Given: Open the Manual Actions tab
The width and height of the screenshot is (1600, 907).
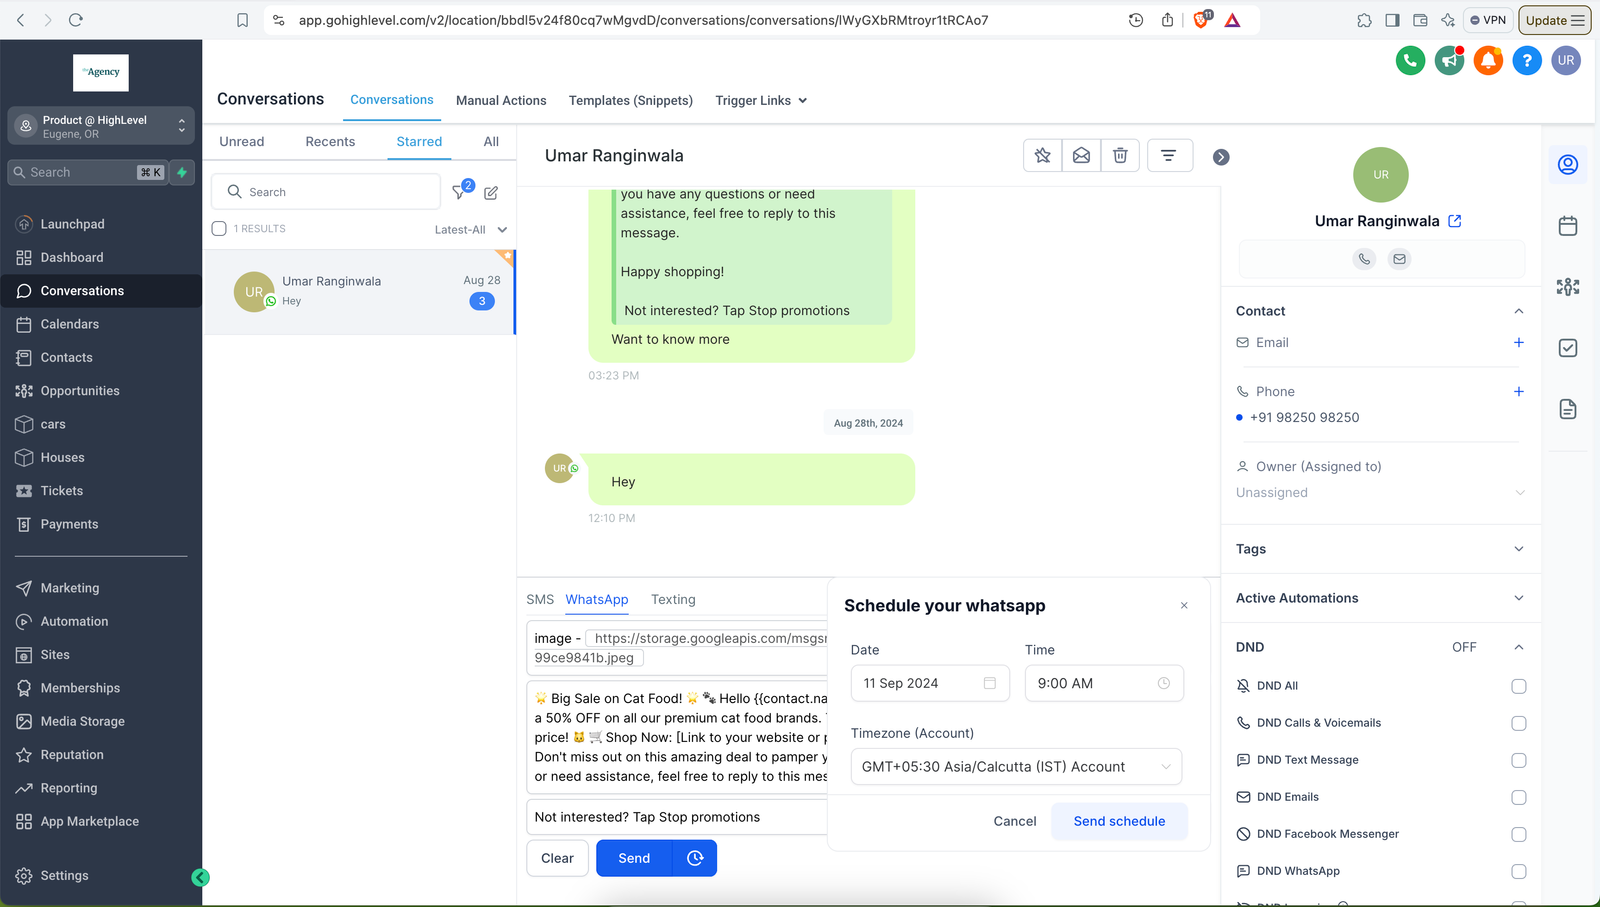Looking at the screenshot, I should coord(501,101).
